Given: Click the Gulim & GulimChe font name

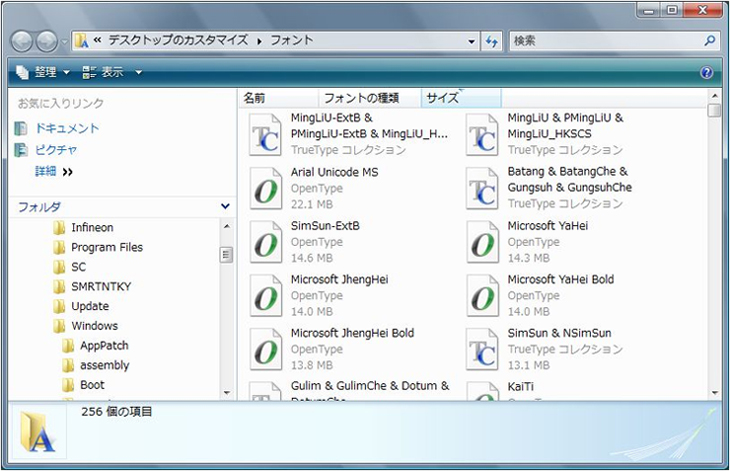Looking at the screenshot, I should (370, 386).
